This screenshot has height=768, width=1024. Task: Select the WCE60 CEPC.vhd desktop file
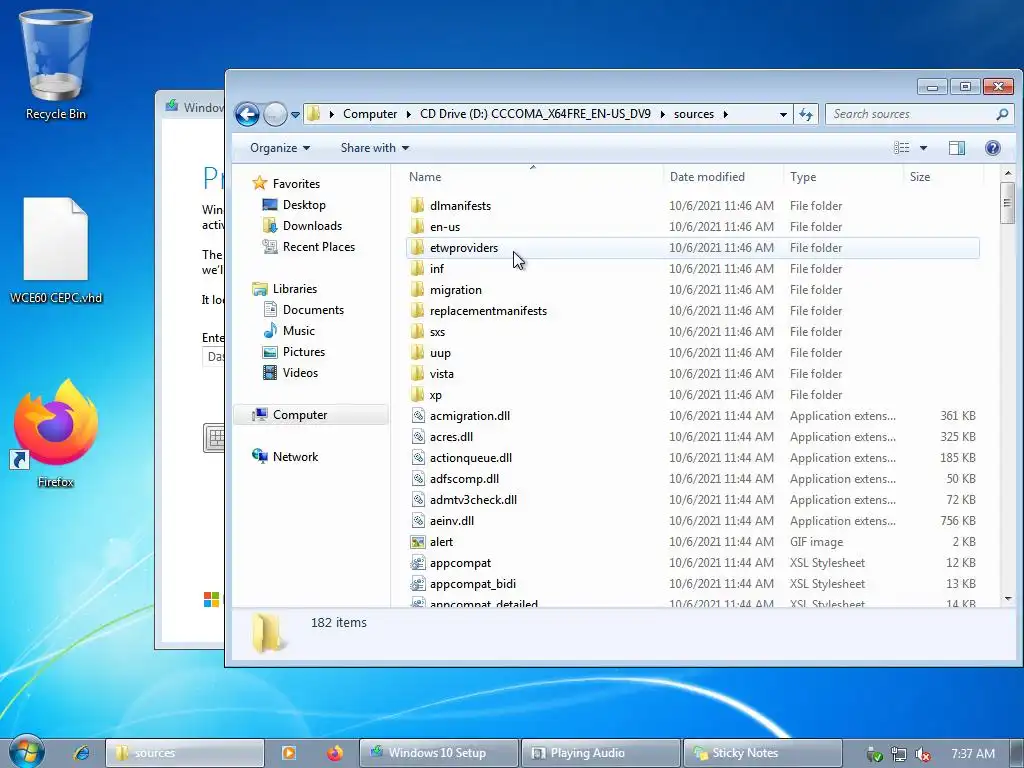click(56, 251)
